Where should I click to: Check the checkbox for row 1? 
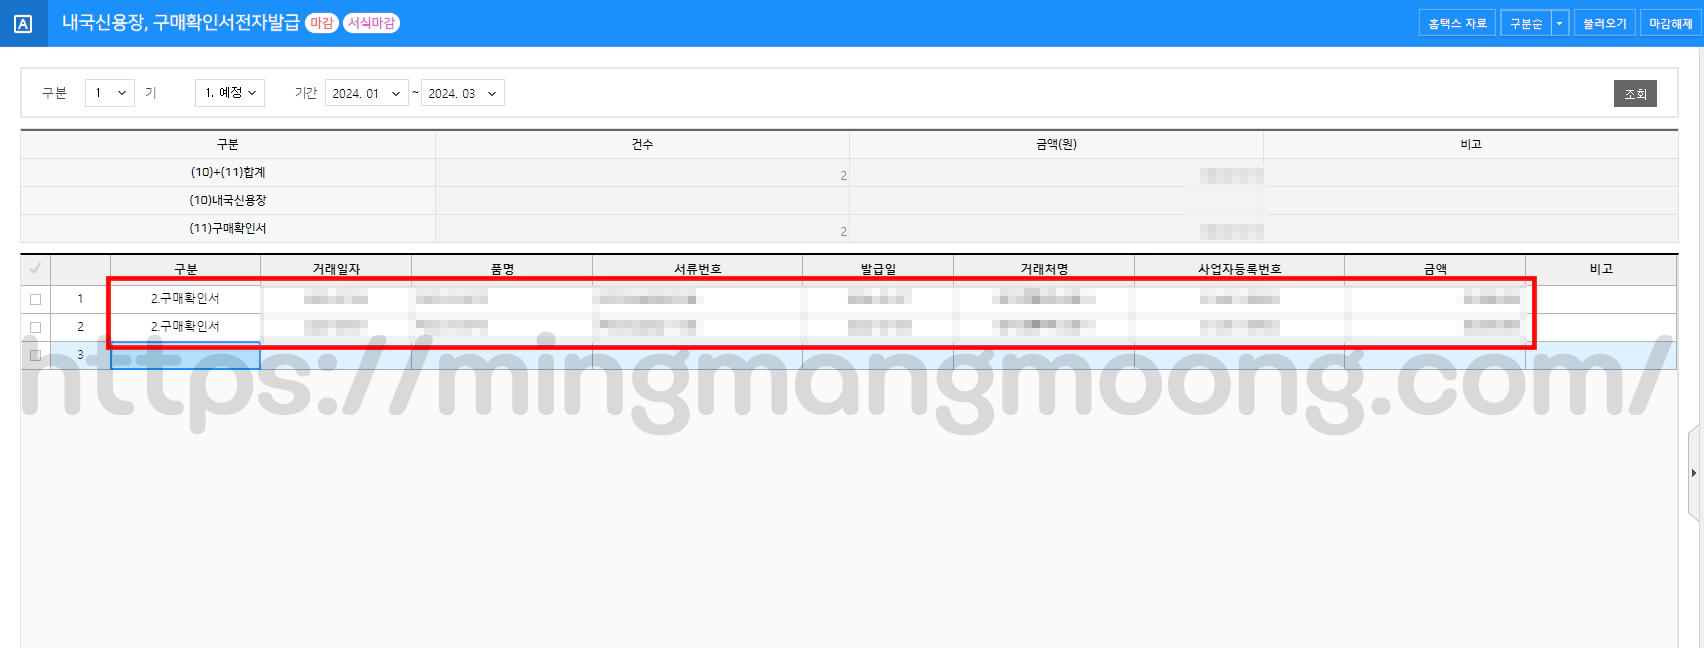(35, 299)
